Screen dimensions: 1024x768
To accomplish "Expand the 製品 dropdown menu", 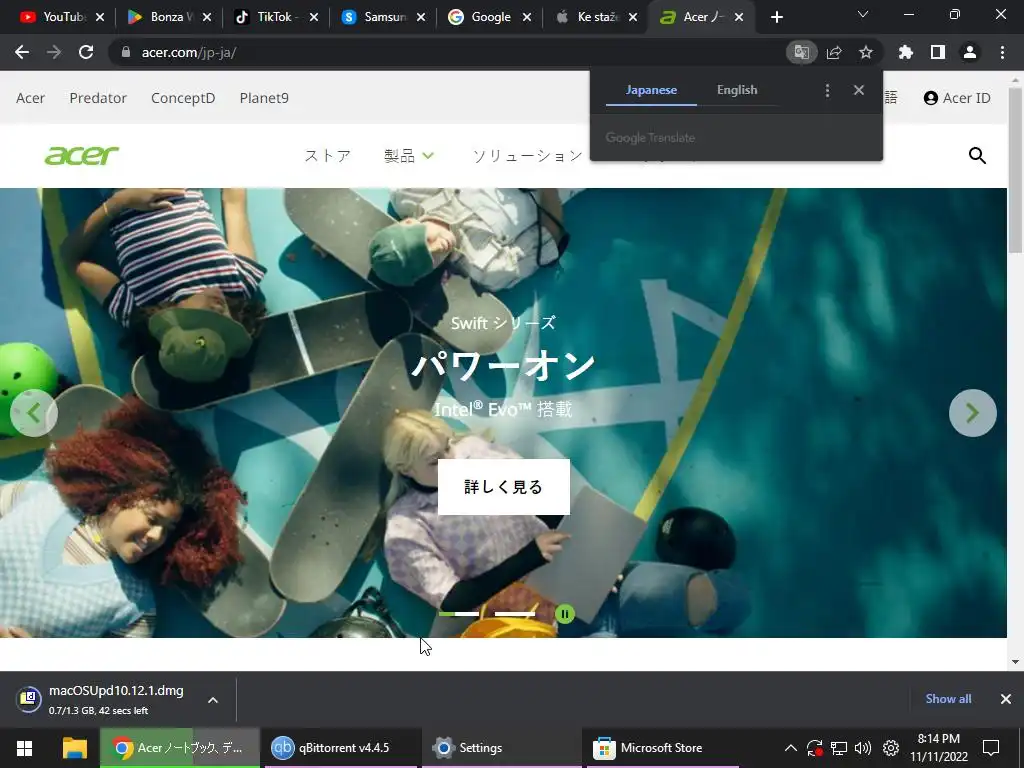I will coord(409,155).
